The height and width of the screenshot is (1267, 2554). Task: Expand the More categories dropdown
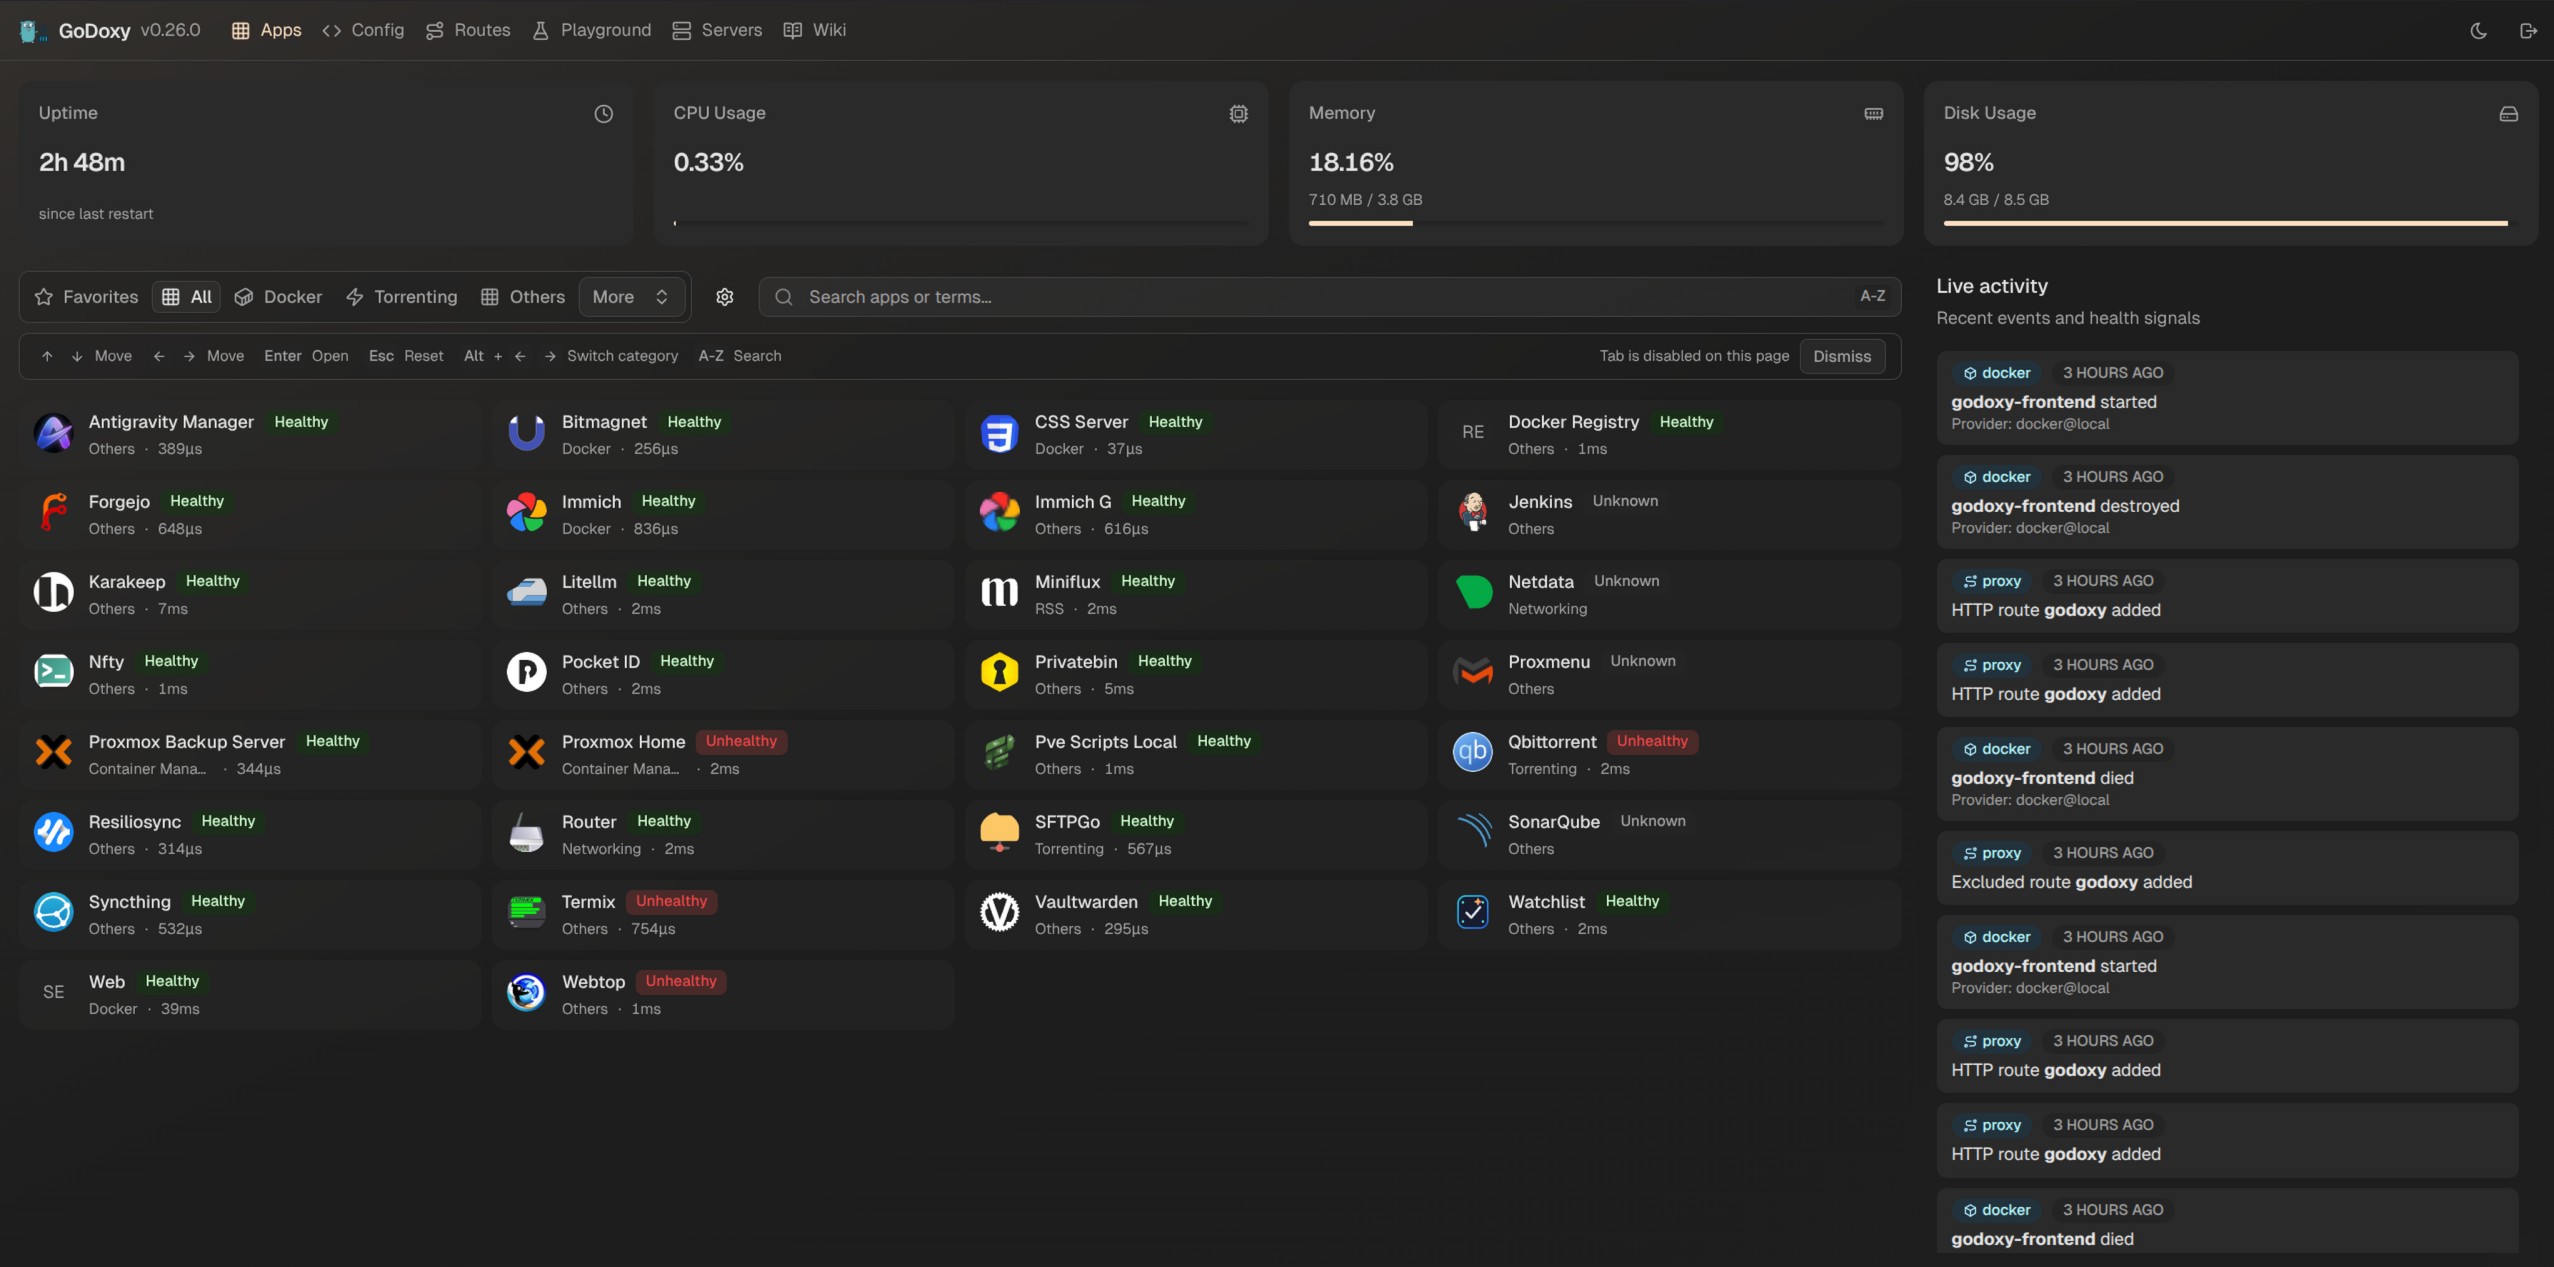(631, 297)
